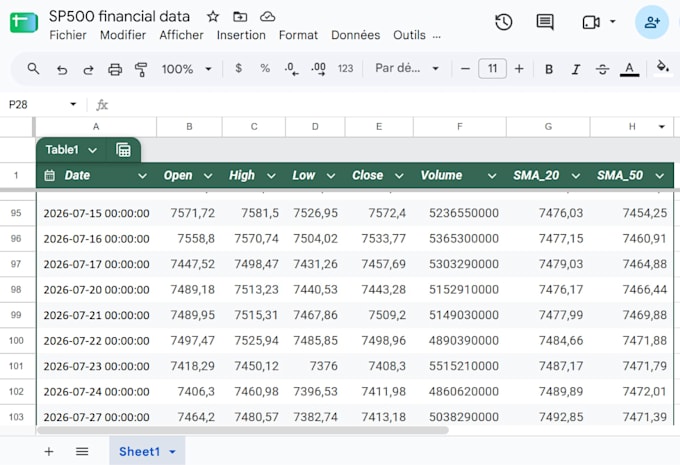Add a new sheet with plus button
680x465 pixels.
pyautogui.click(x=49, y=452)
